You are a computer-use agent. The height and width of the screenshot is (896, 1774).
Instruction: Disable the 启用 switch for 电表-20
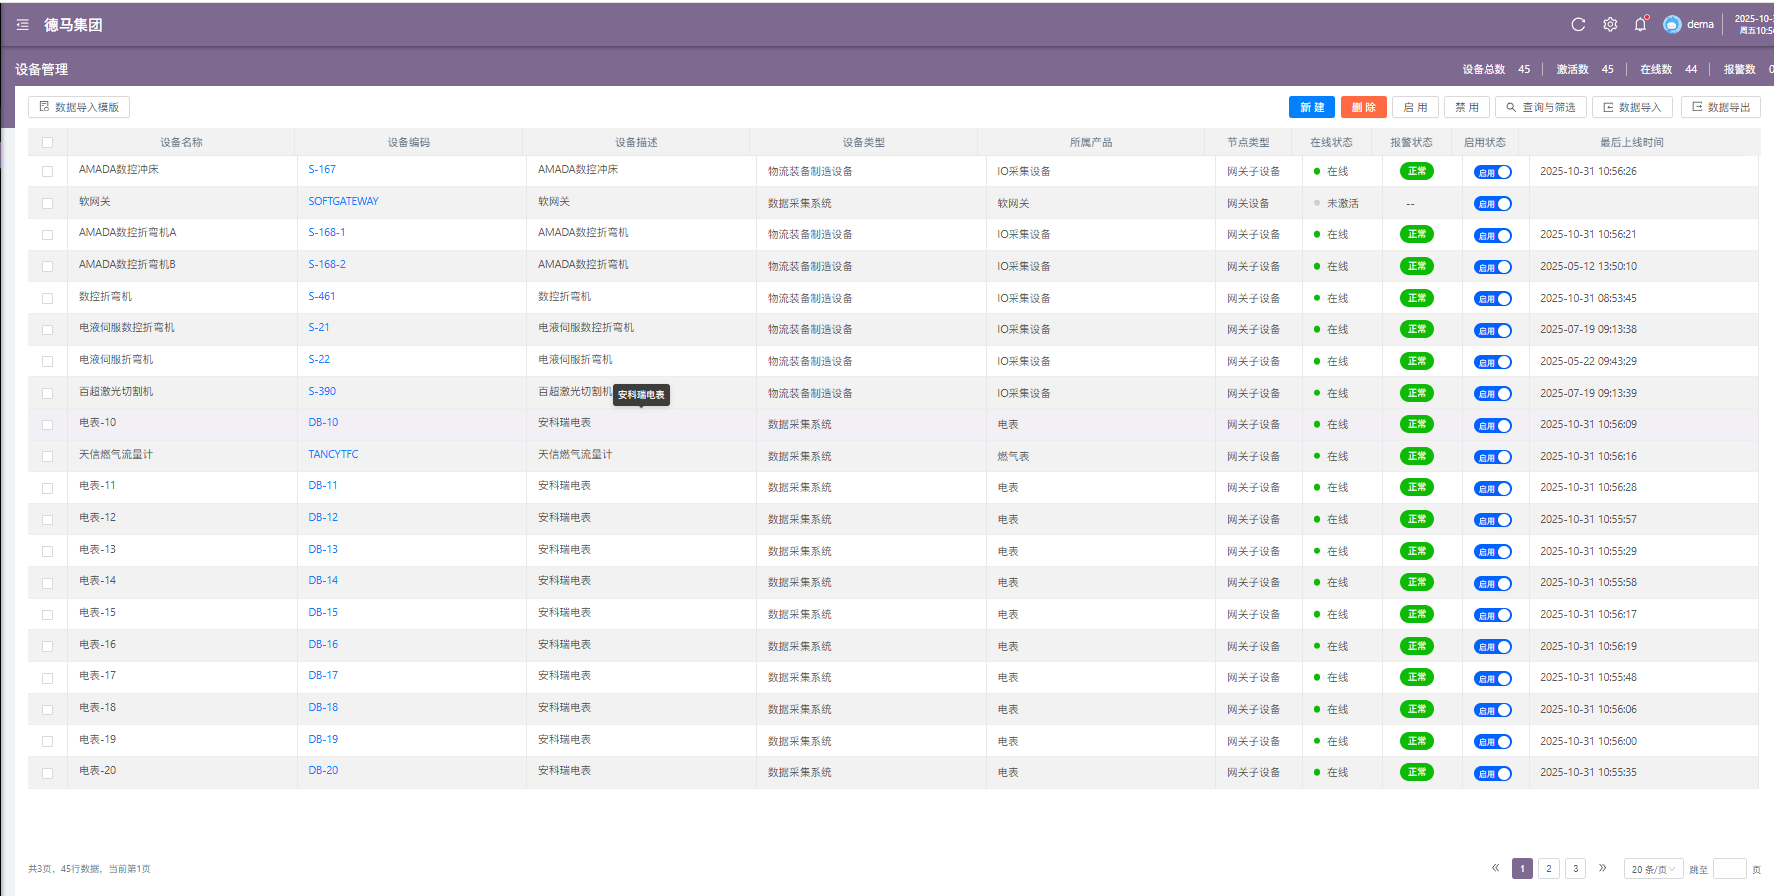1492,773
